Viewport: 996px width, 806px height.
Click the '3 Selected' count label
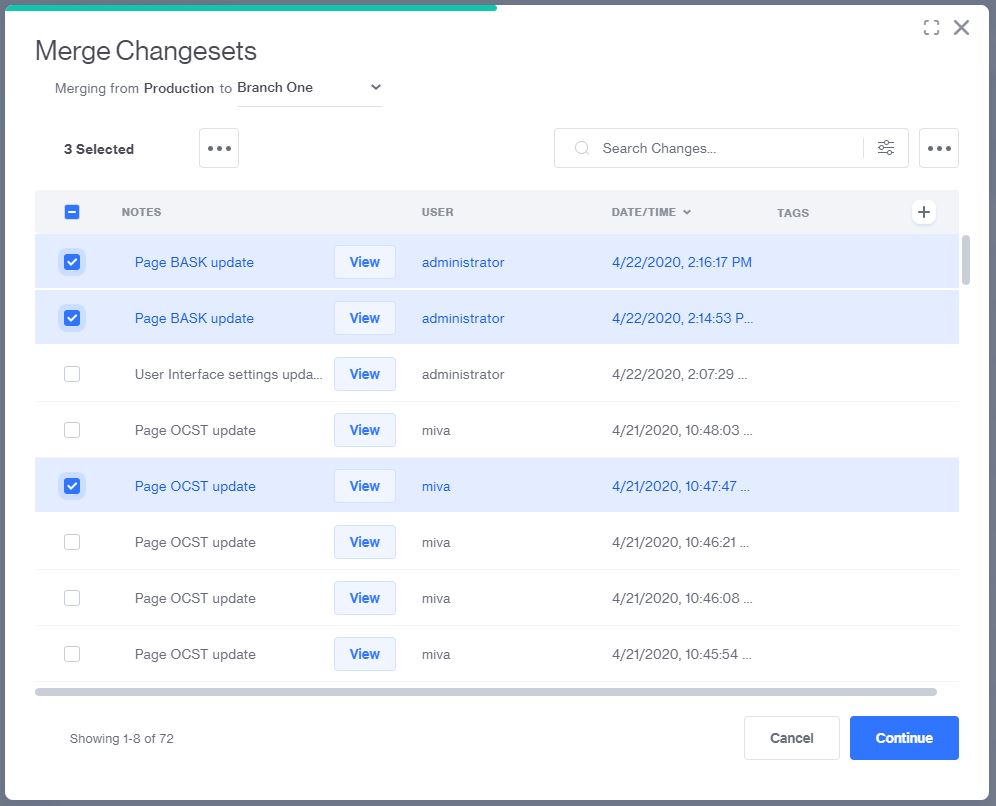[98, 149]
